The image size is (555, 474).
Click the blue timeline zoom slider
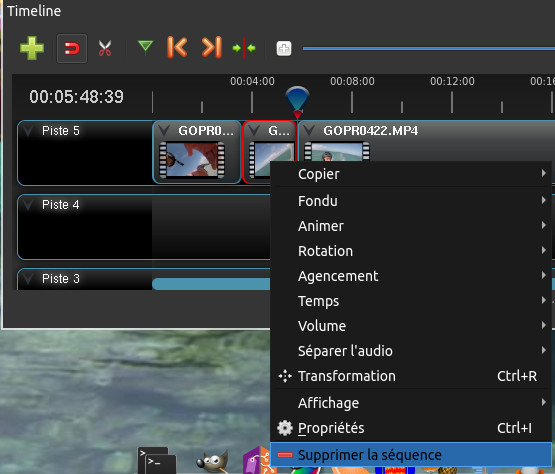click(428, 48)
